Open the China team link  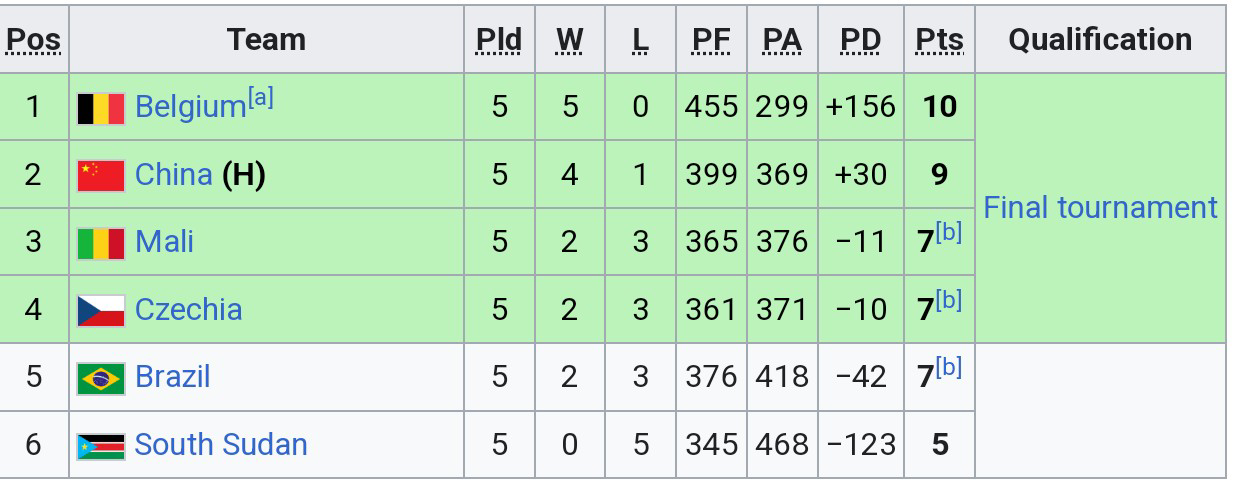[173, 175]
